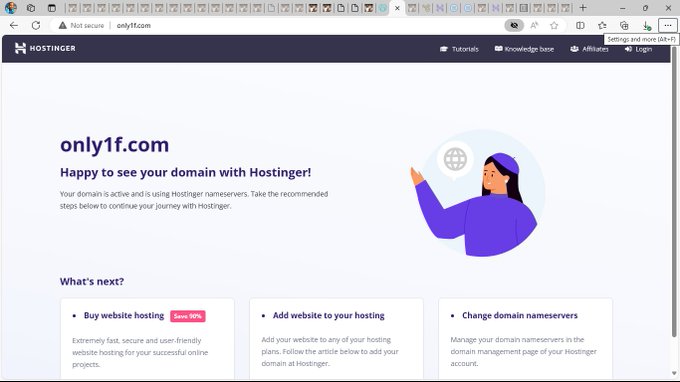Click the Save 90% badge
680x382 pixels.
pyautogui.click(x=188, y=316)
